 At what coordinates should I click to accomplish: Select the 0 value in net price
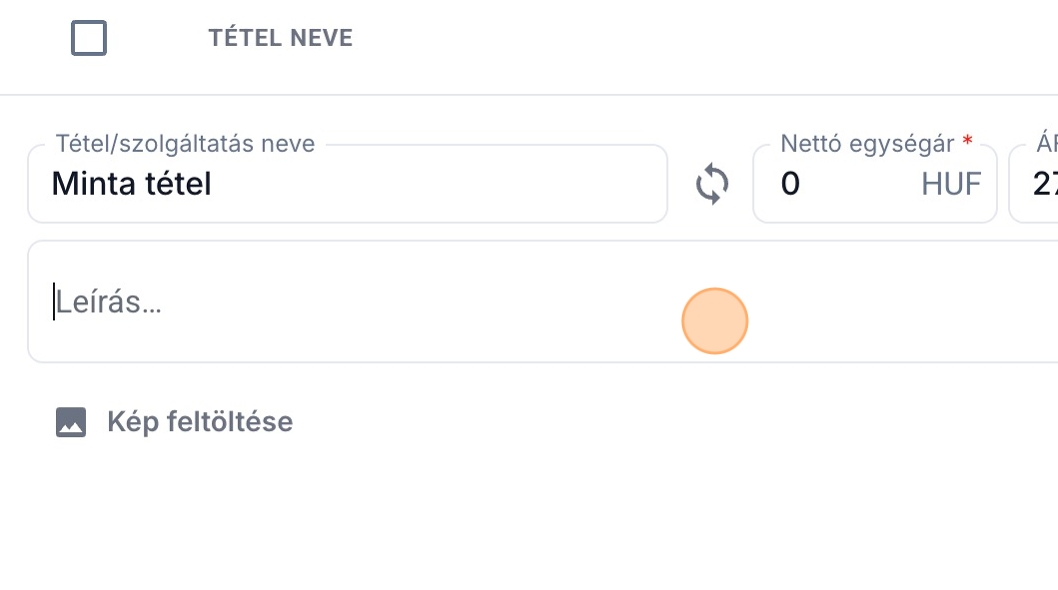790,185
